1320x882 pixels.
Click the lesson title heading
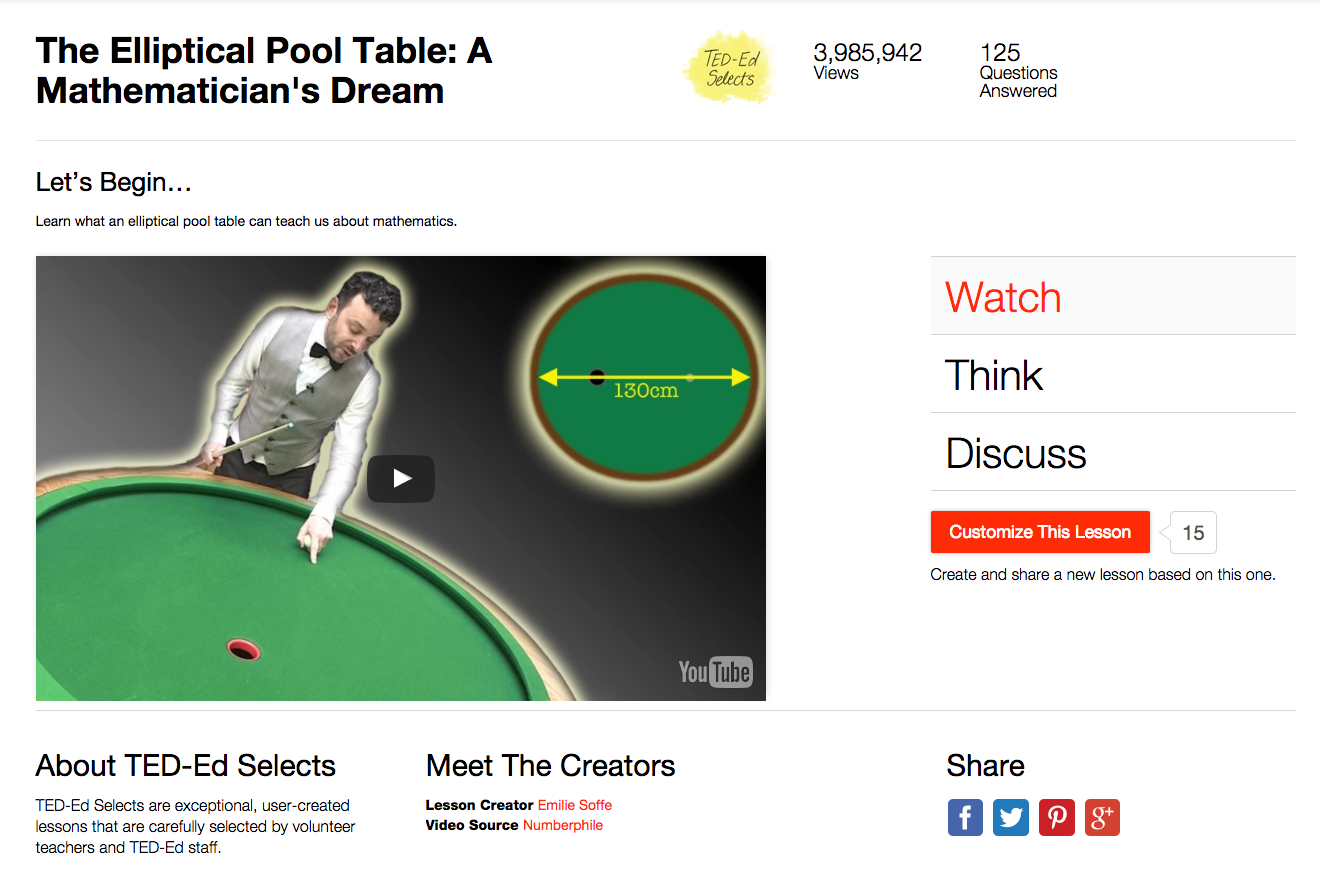(263, 70)
